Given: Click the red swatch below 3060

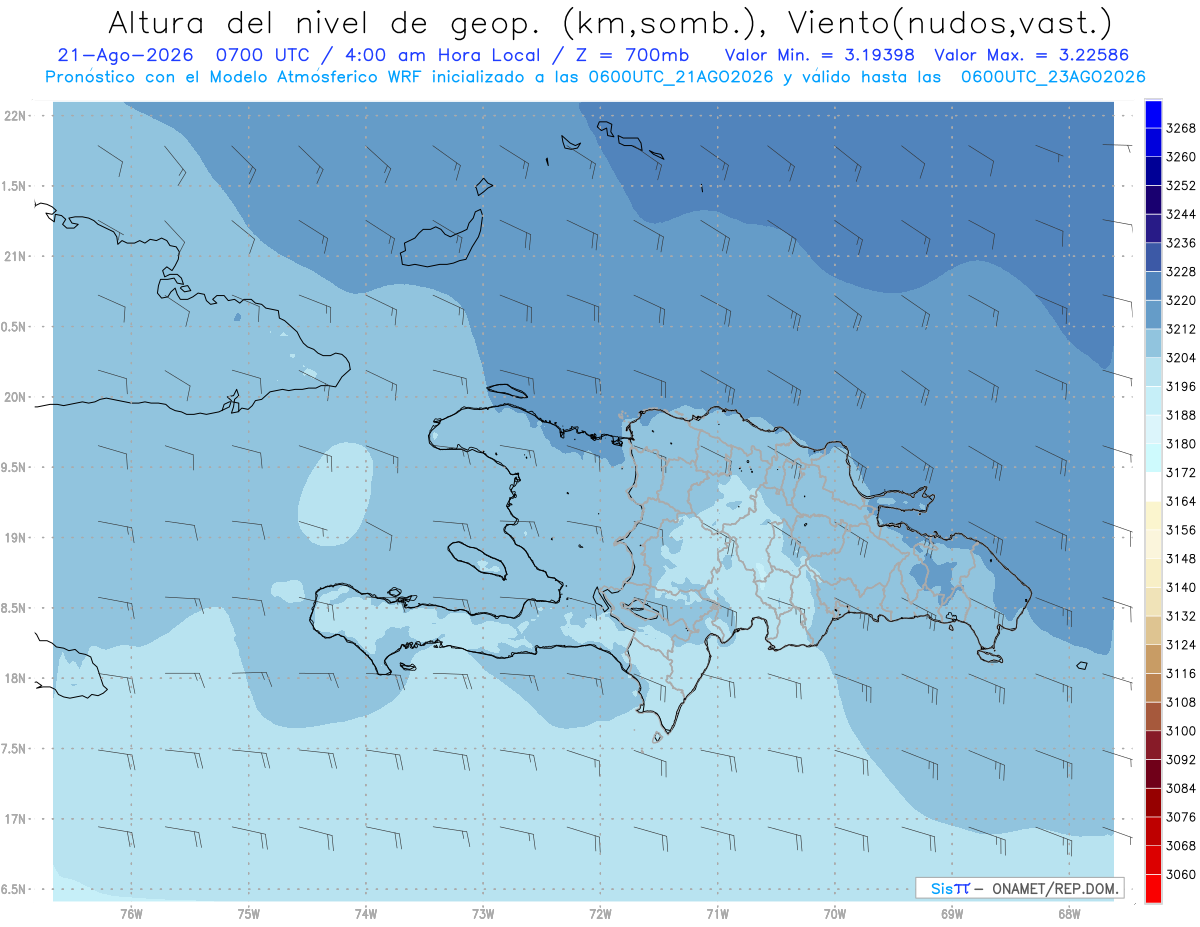Looking at the screenshot, I should pos(1153,888).
